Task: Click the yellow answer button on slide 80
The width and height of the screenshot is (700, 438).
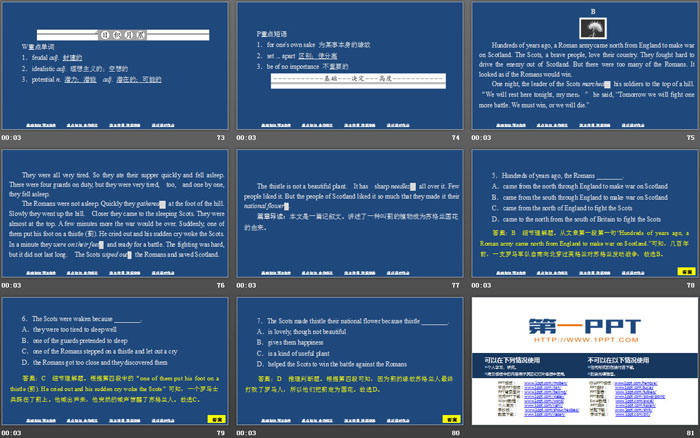Action: [x=451, y=417]
